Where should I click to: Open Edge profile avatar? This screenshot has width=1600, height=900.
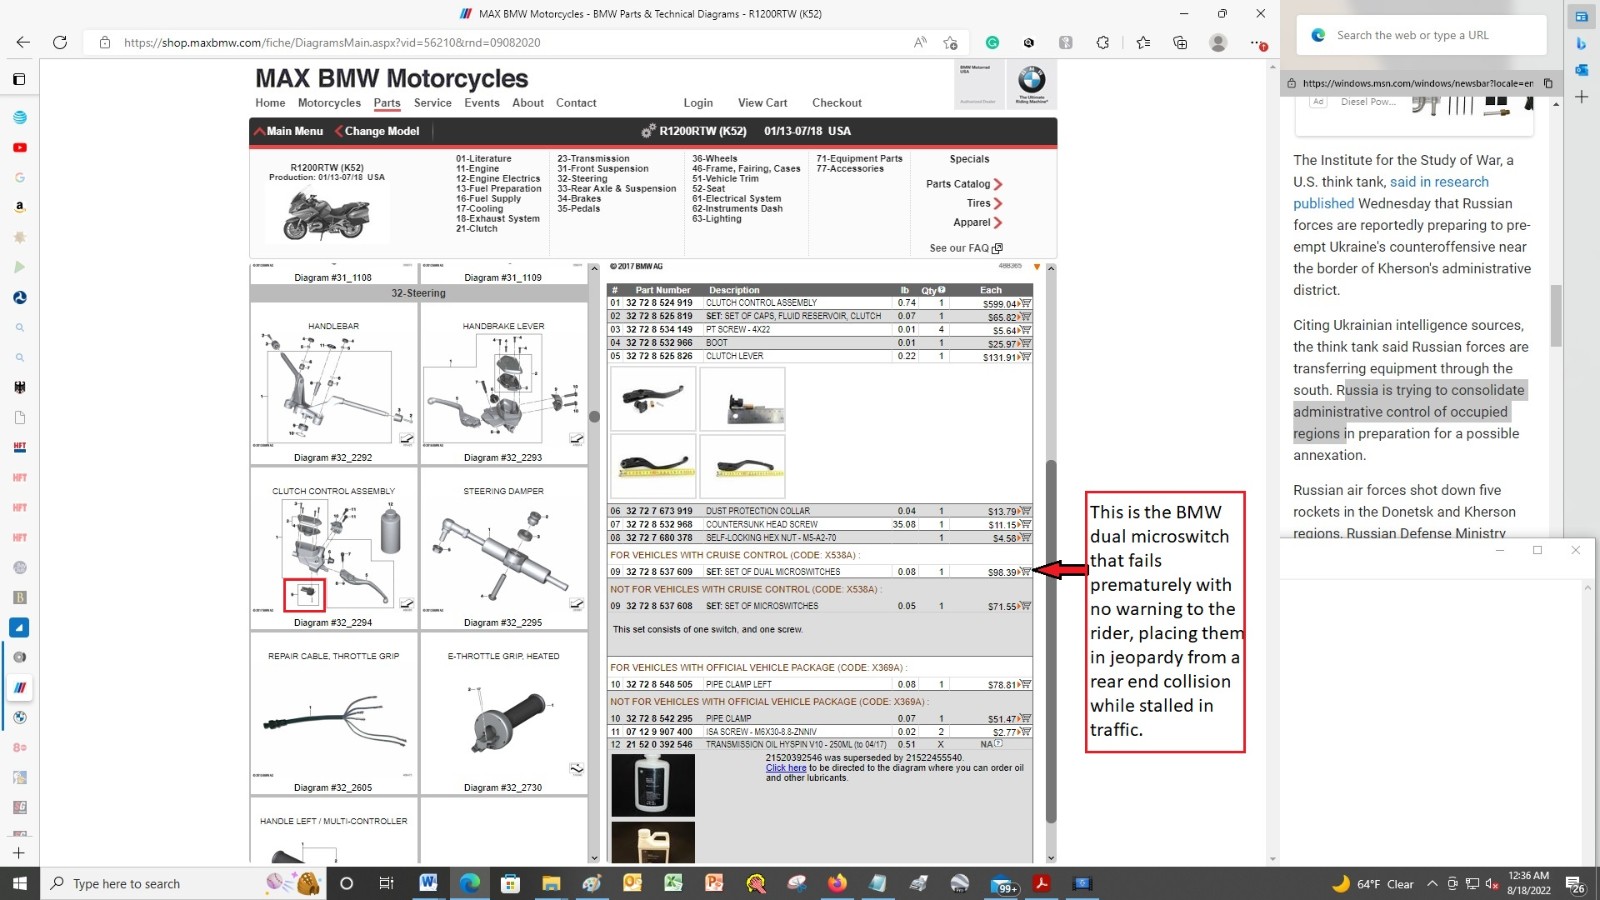click(1218, 42)
